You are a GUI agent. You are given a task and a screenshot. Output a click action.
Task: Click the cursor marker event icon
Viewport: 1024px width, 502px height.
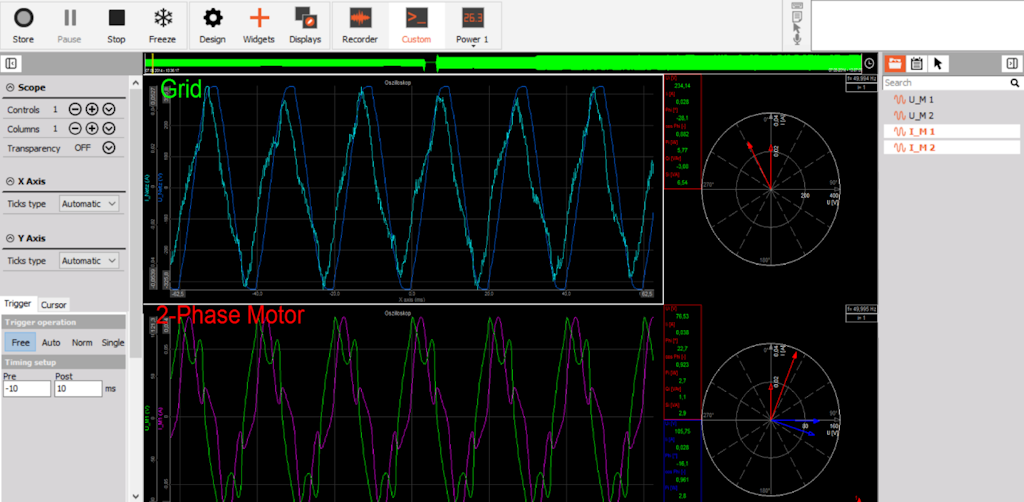[x=797, y=27]
